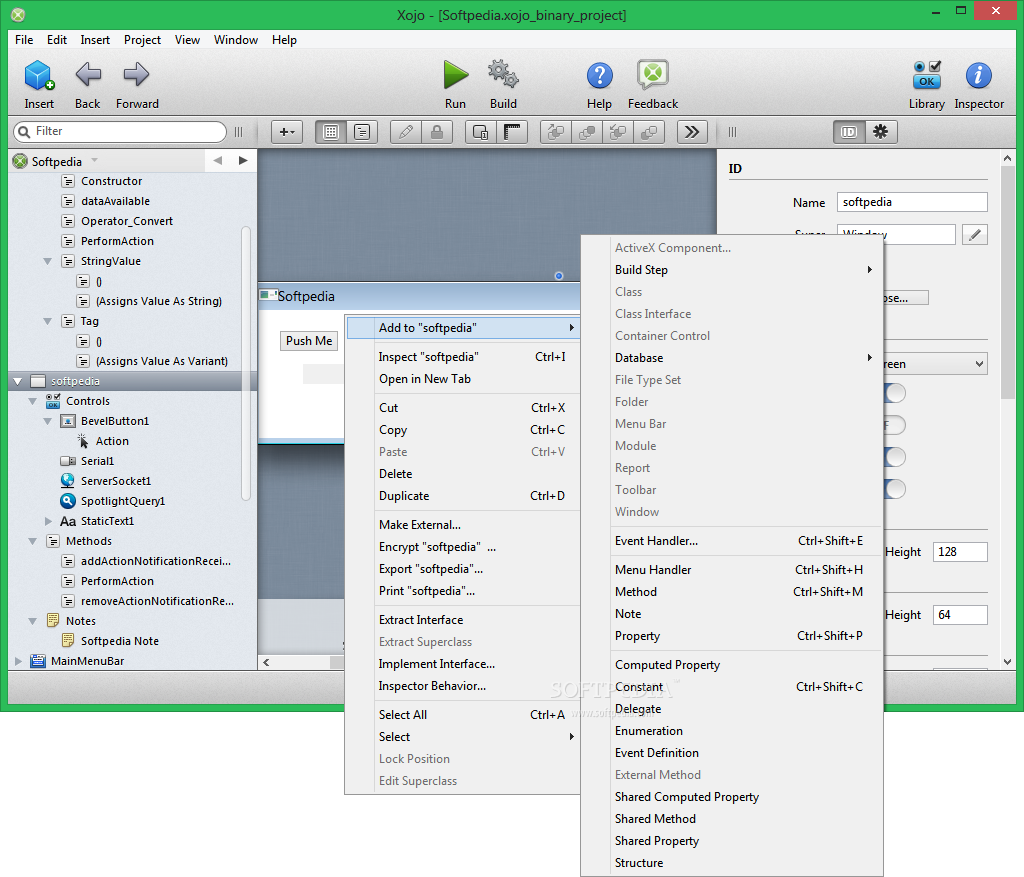Viewport: 1024px width, 877px height.
Task: Toggle the first inspector switch
Action: [895, 393]
